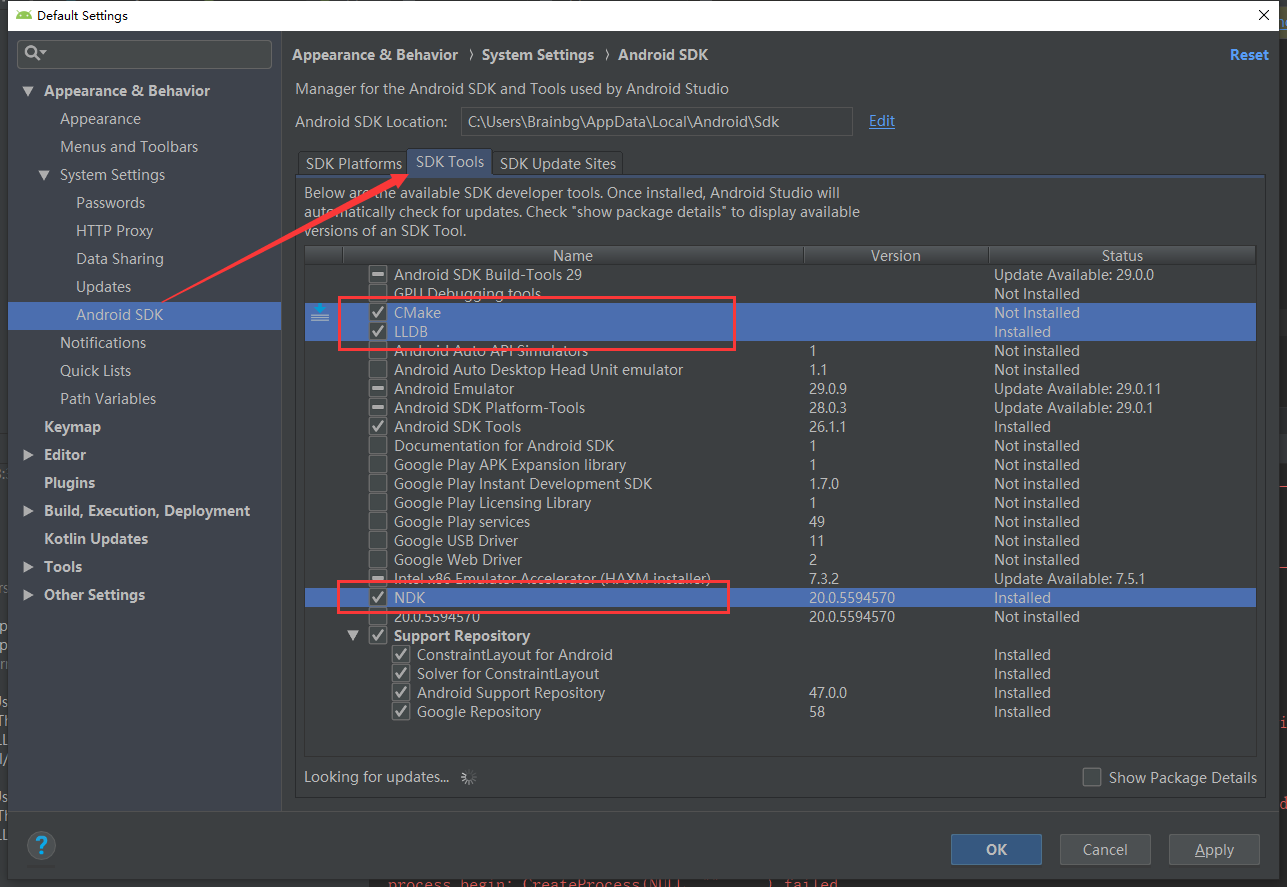
Task: Expand Build, Execution, Deployment node
Action: [28, 511]
